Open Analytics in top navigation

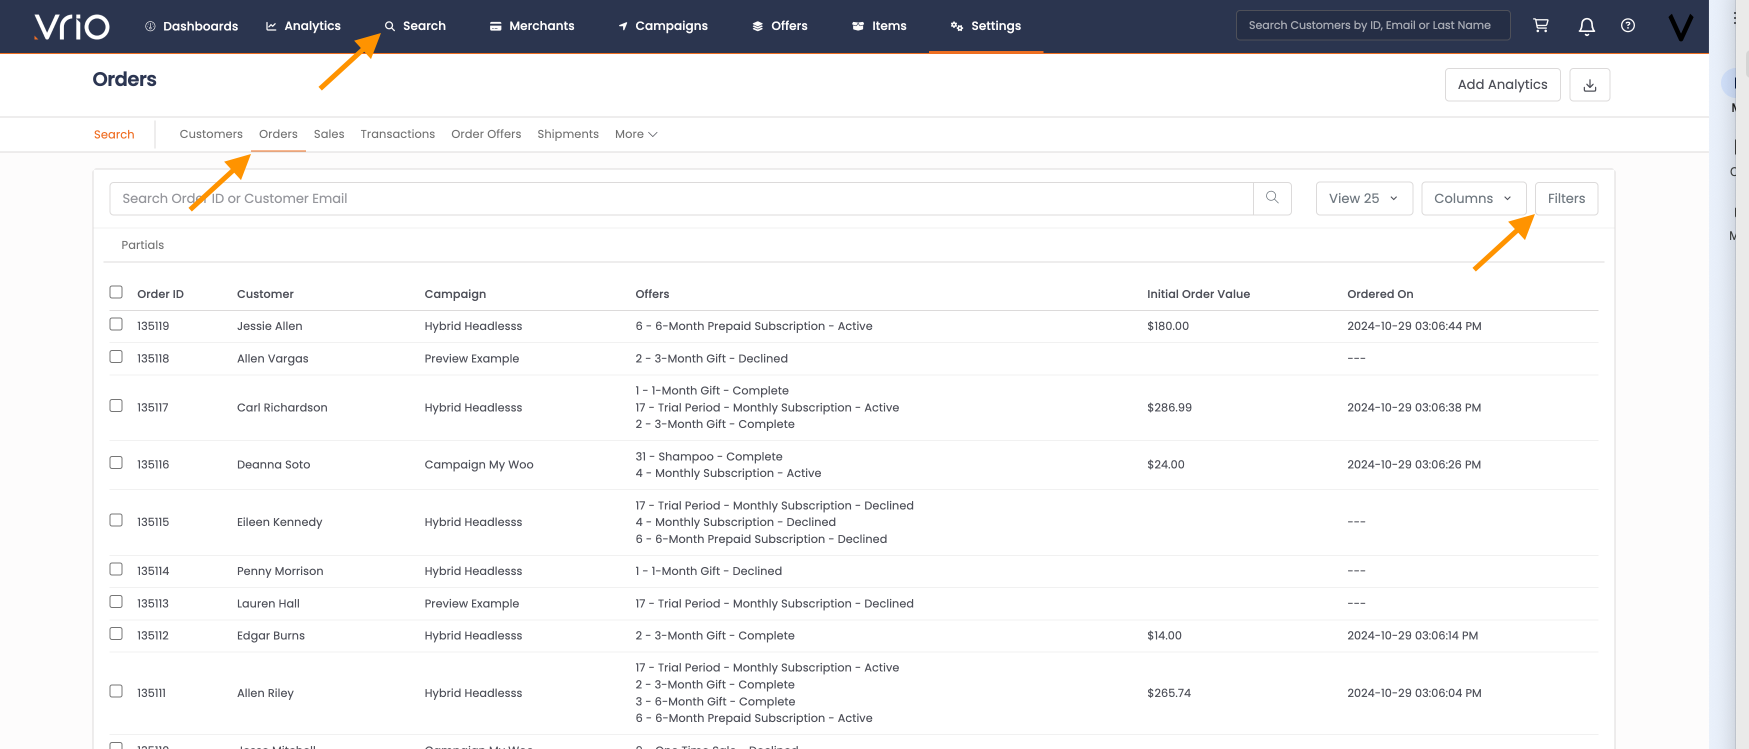(303, 26)
